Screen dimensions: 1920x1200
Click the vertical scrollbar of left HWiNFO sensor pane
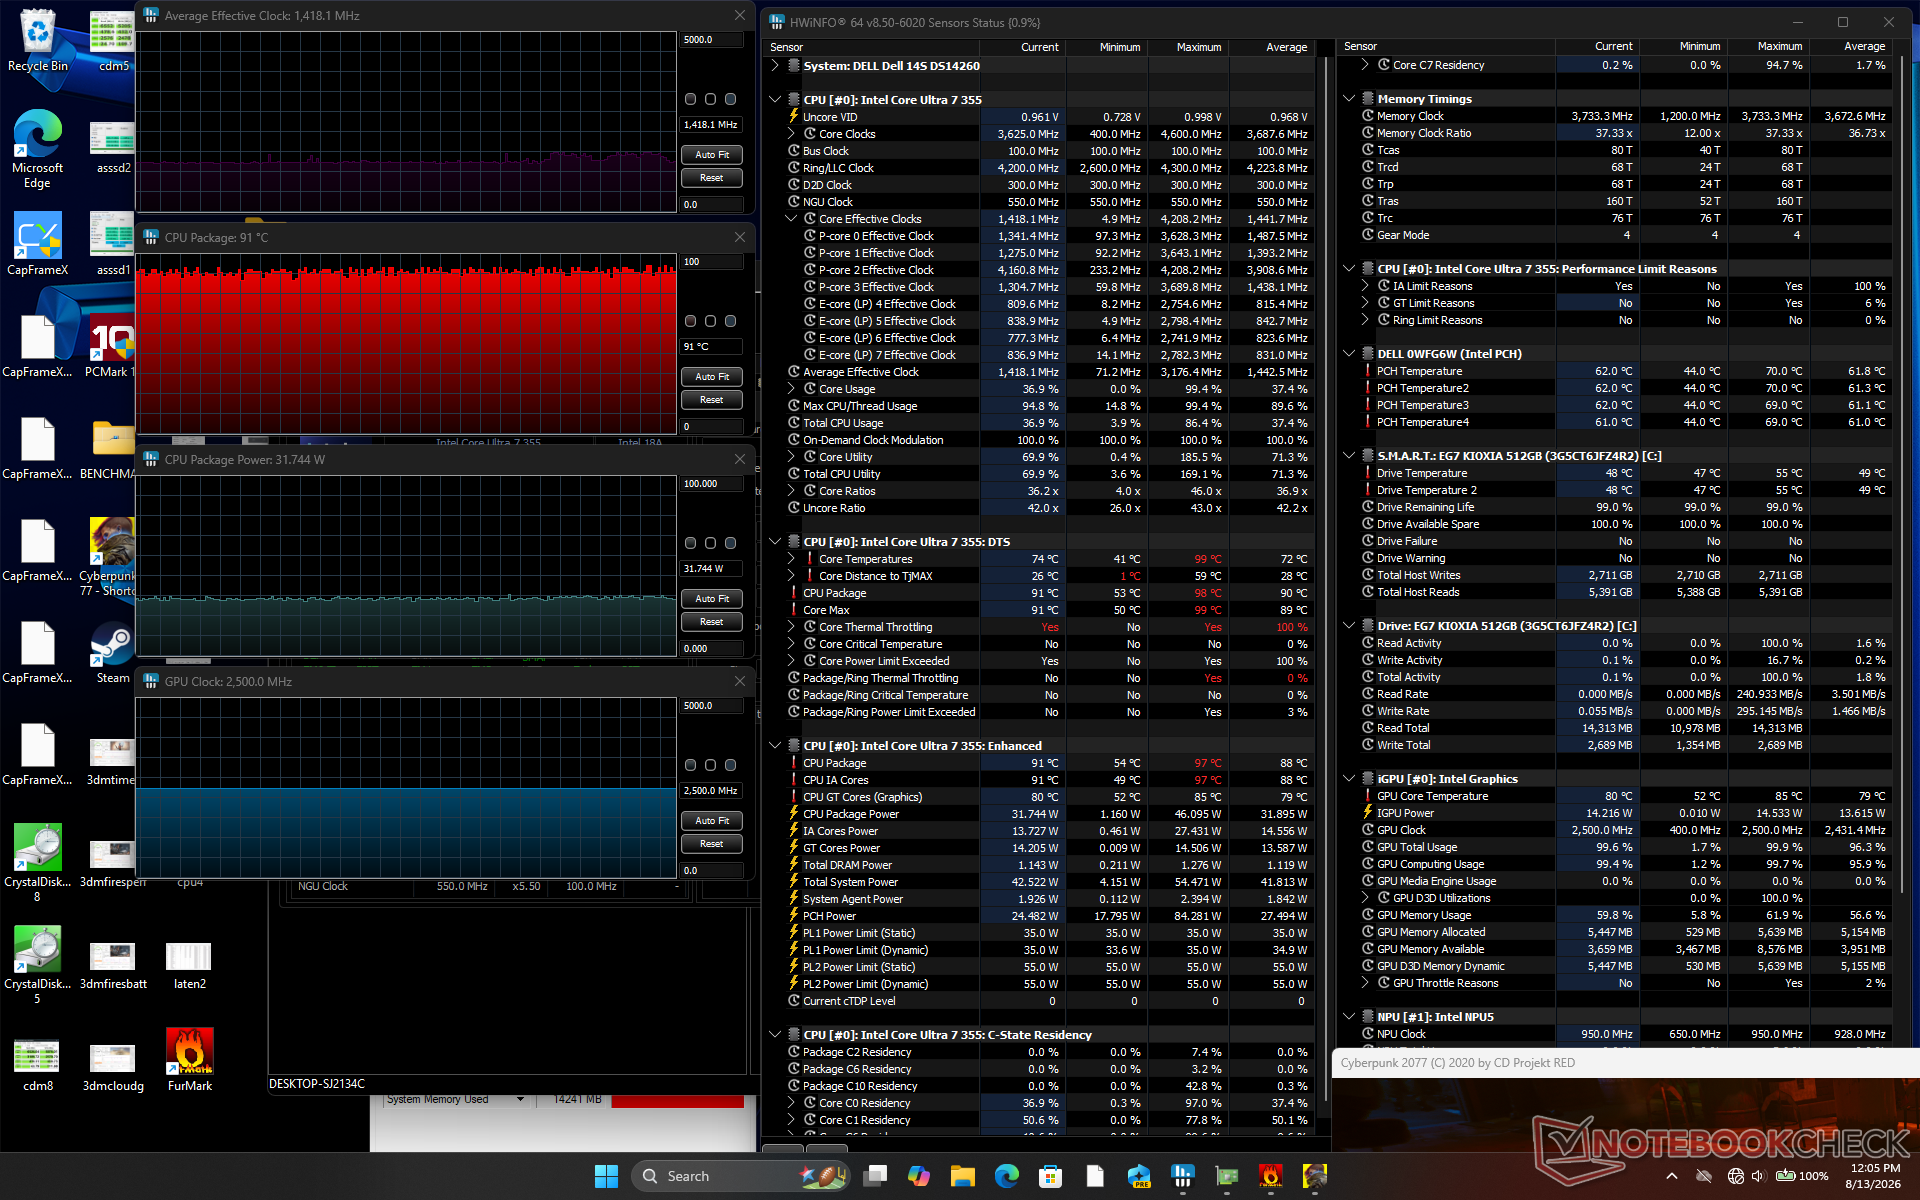click(1326, 578)
